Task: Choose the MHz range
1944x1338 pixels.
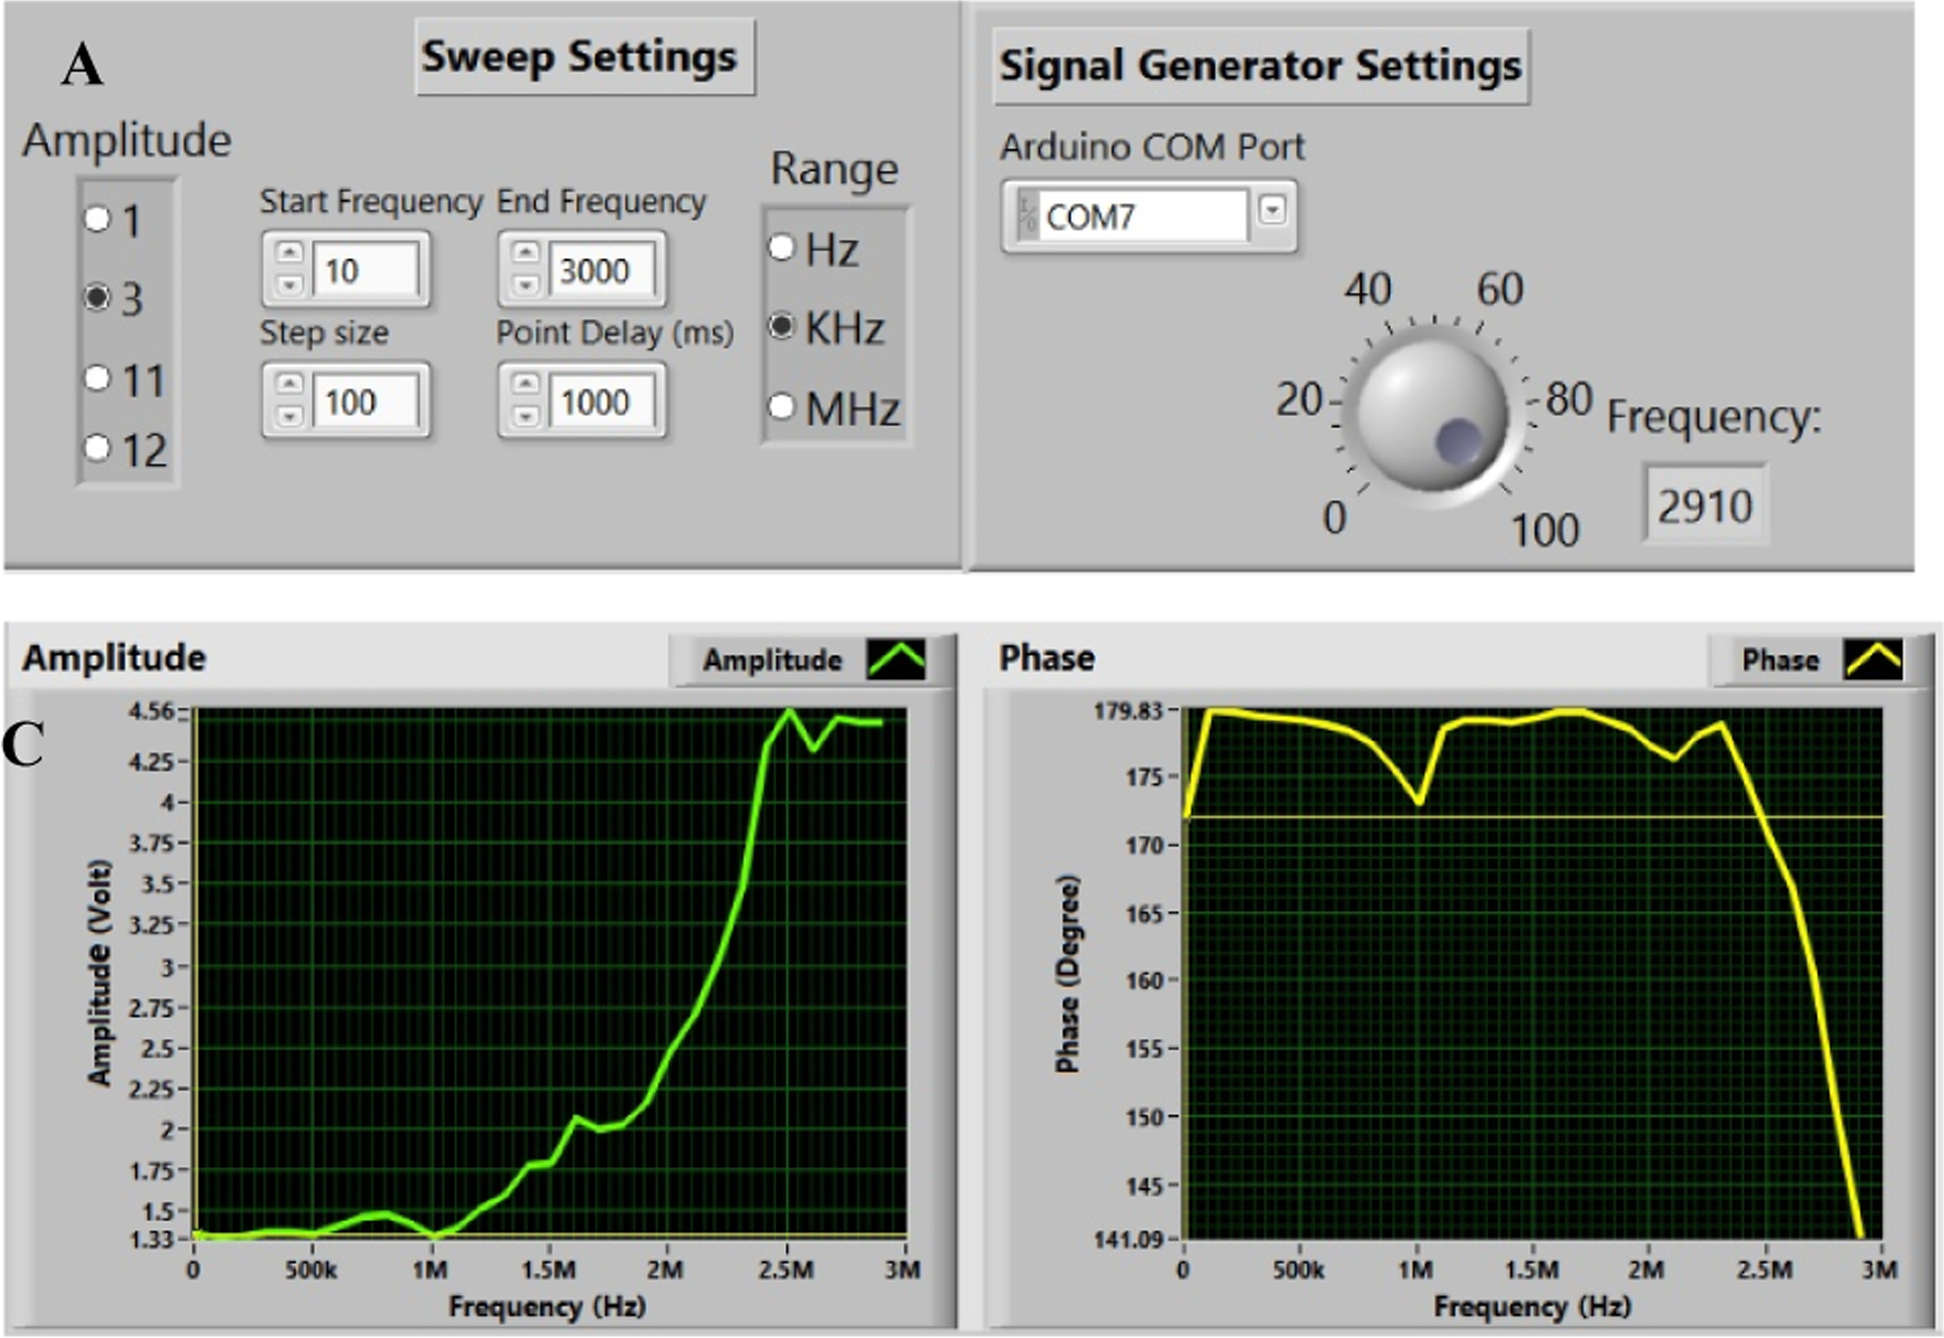Action: pos(782,406)
